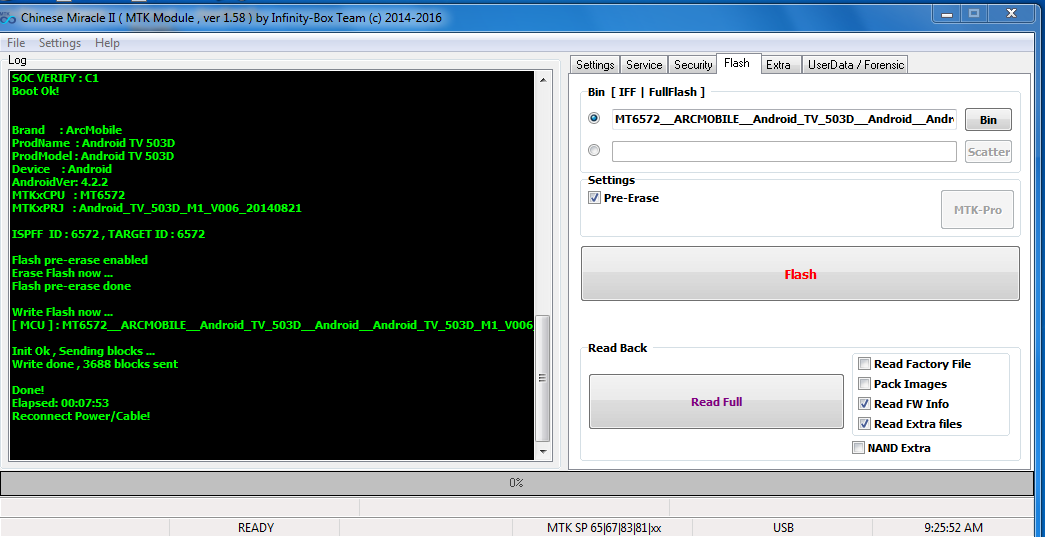Click the Bin file path field
1045x537 pixels.
pyautogui.click(x=784, y=119)
